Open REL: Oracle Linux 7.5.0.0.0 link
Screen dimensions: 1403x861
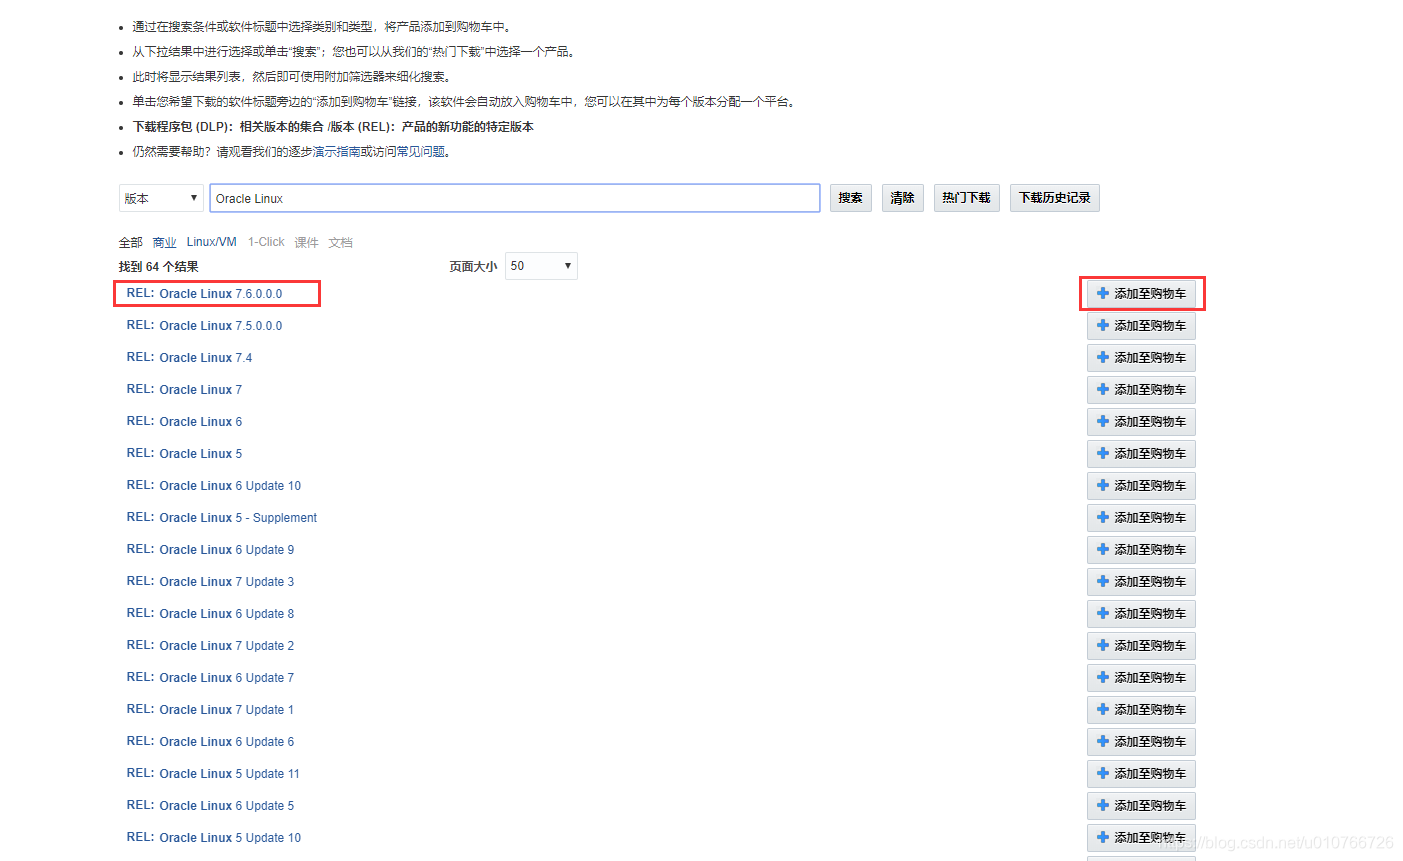click(x=205, y=326)
